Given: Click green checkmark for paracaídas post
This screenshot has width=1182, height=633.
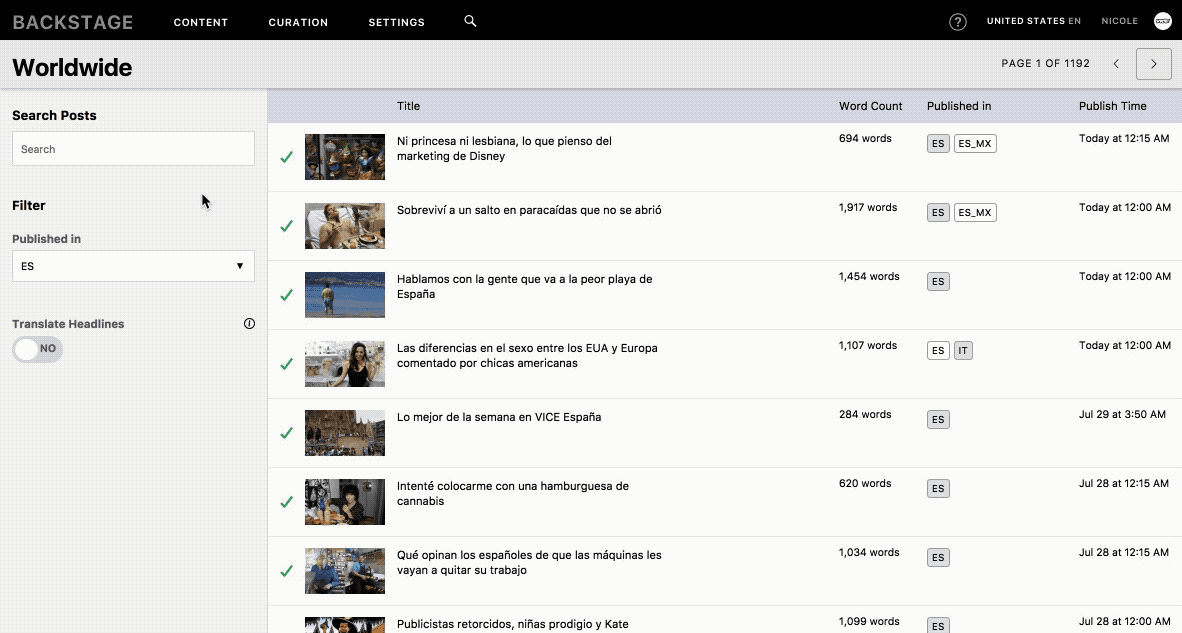Looking at the screenshot, I should coord(286,226).
